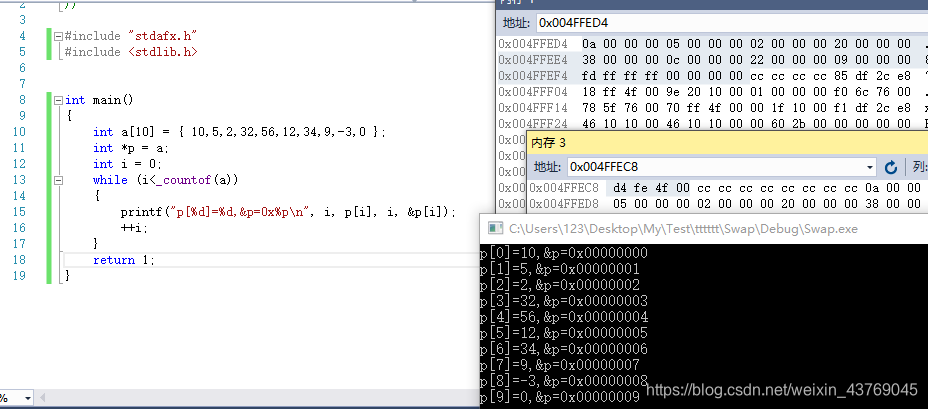The width and height of the screenshot is (928, 409).
Task: Click Memory 1 row address 0x004FFF04
Action: point(533,92)
